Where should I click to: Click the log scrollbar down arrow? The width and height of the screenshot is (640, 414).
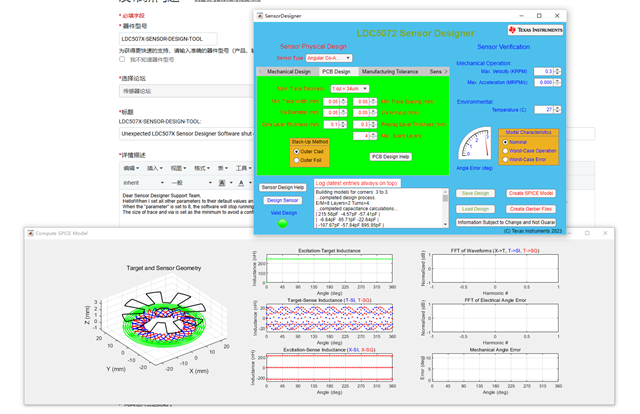(x=445, y=224)
